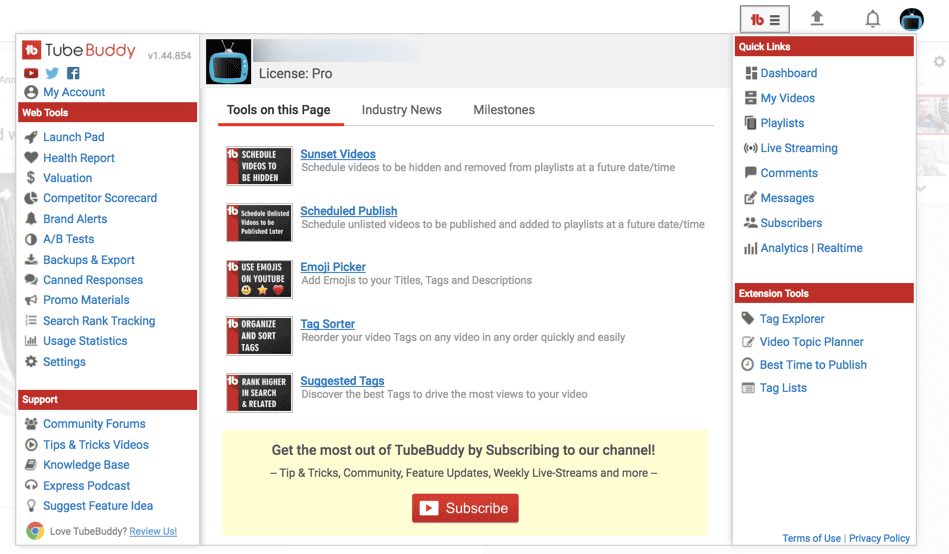949x554 pixels.
Task: Open Playlists in Quick Links
Action: [x=782, y=123]
